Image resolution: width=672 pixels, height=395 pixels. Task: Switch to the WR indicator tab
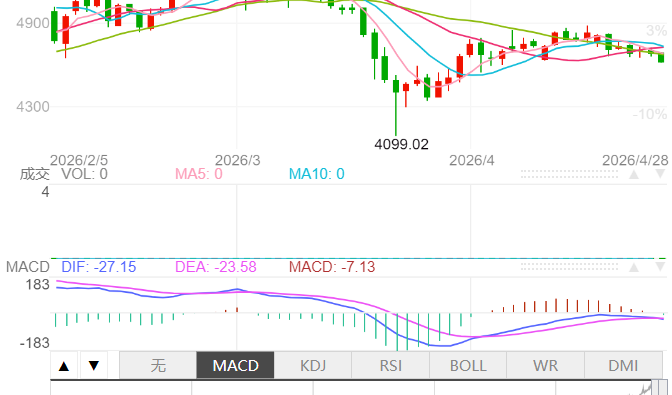pyautogui.click(x=546, y=365)
